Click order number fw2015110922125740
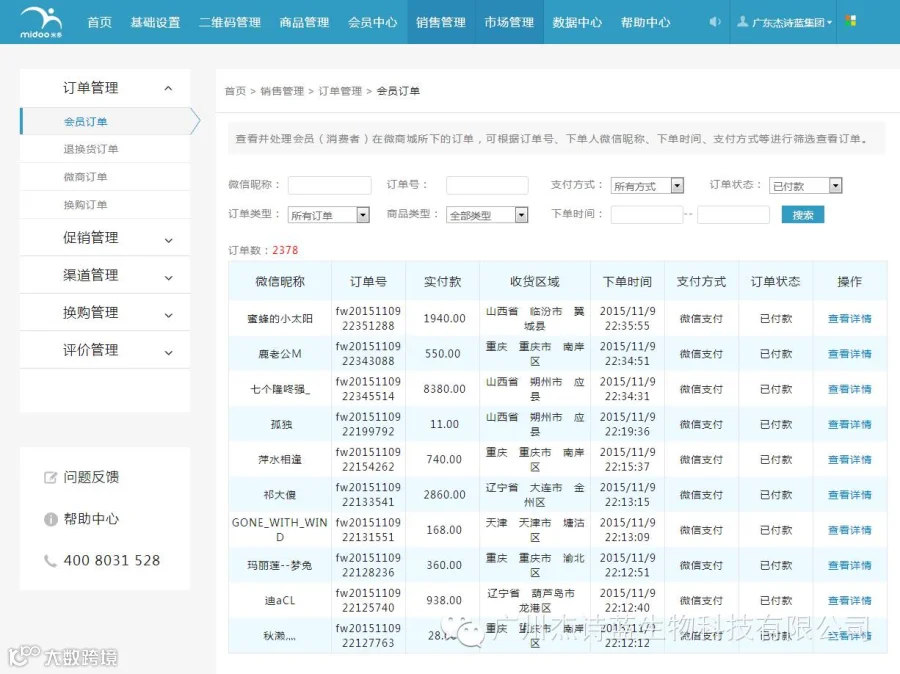The height and width of the screenshot is (674, 900). tap(368, 601)
